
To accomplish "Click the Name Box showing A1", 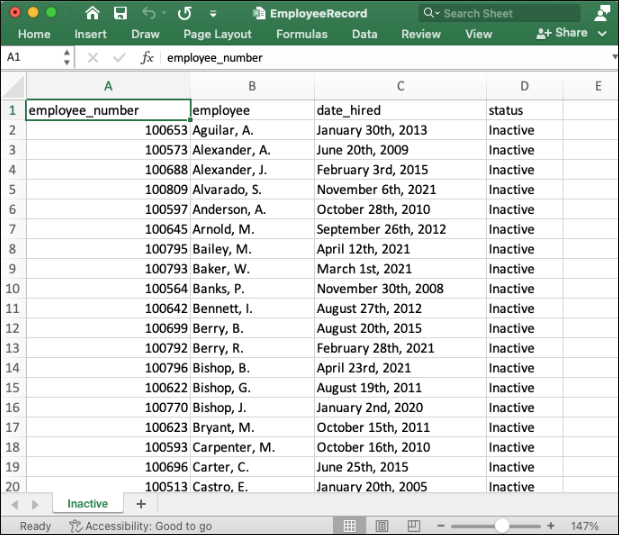I will [x=32, y=57].
